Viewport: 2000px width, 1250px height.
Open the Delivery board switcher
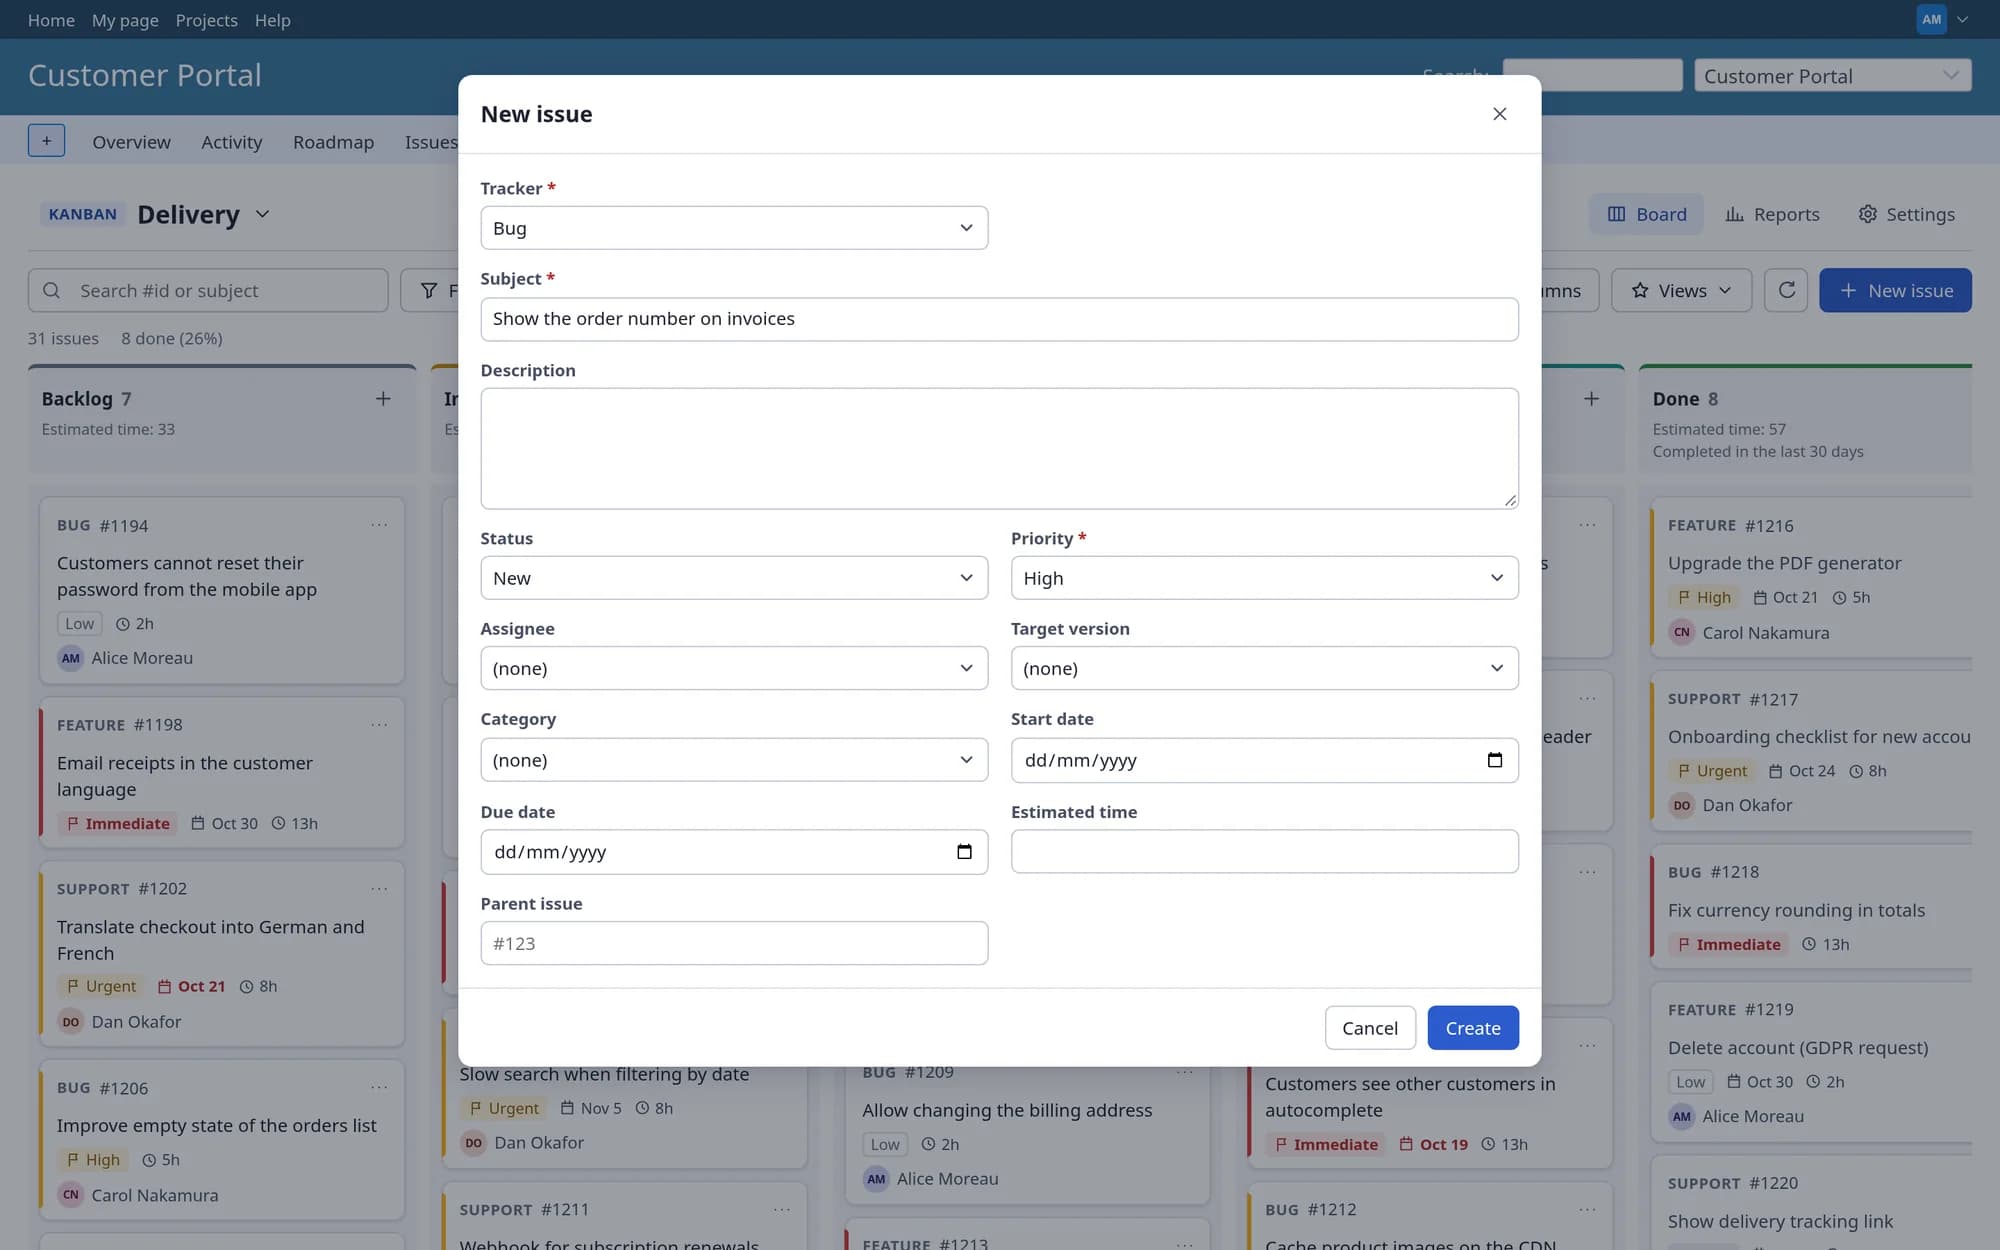click(x=204, y=214)
